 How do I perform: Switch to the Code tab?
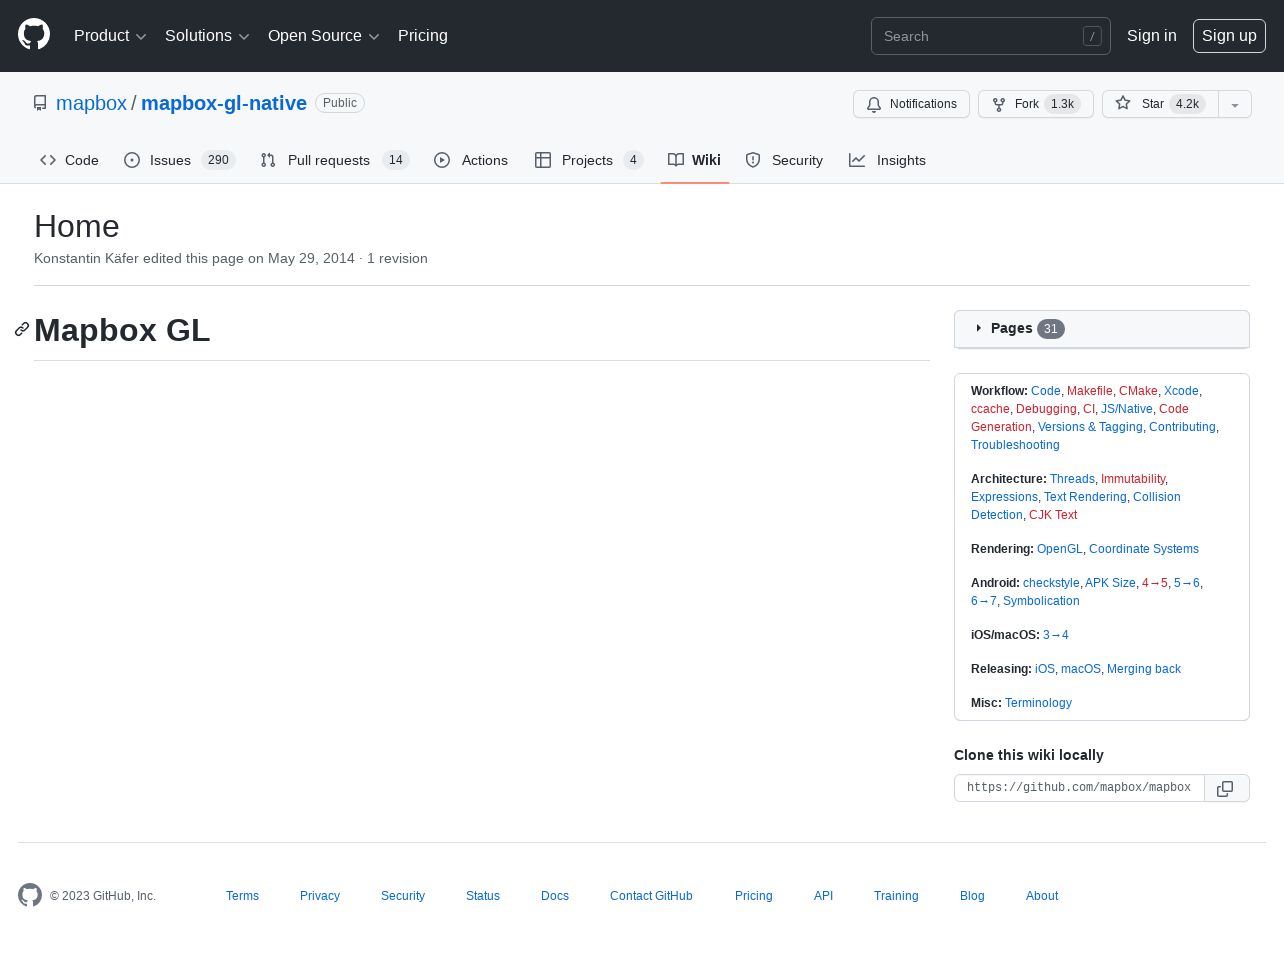point(69,160)
